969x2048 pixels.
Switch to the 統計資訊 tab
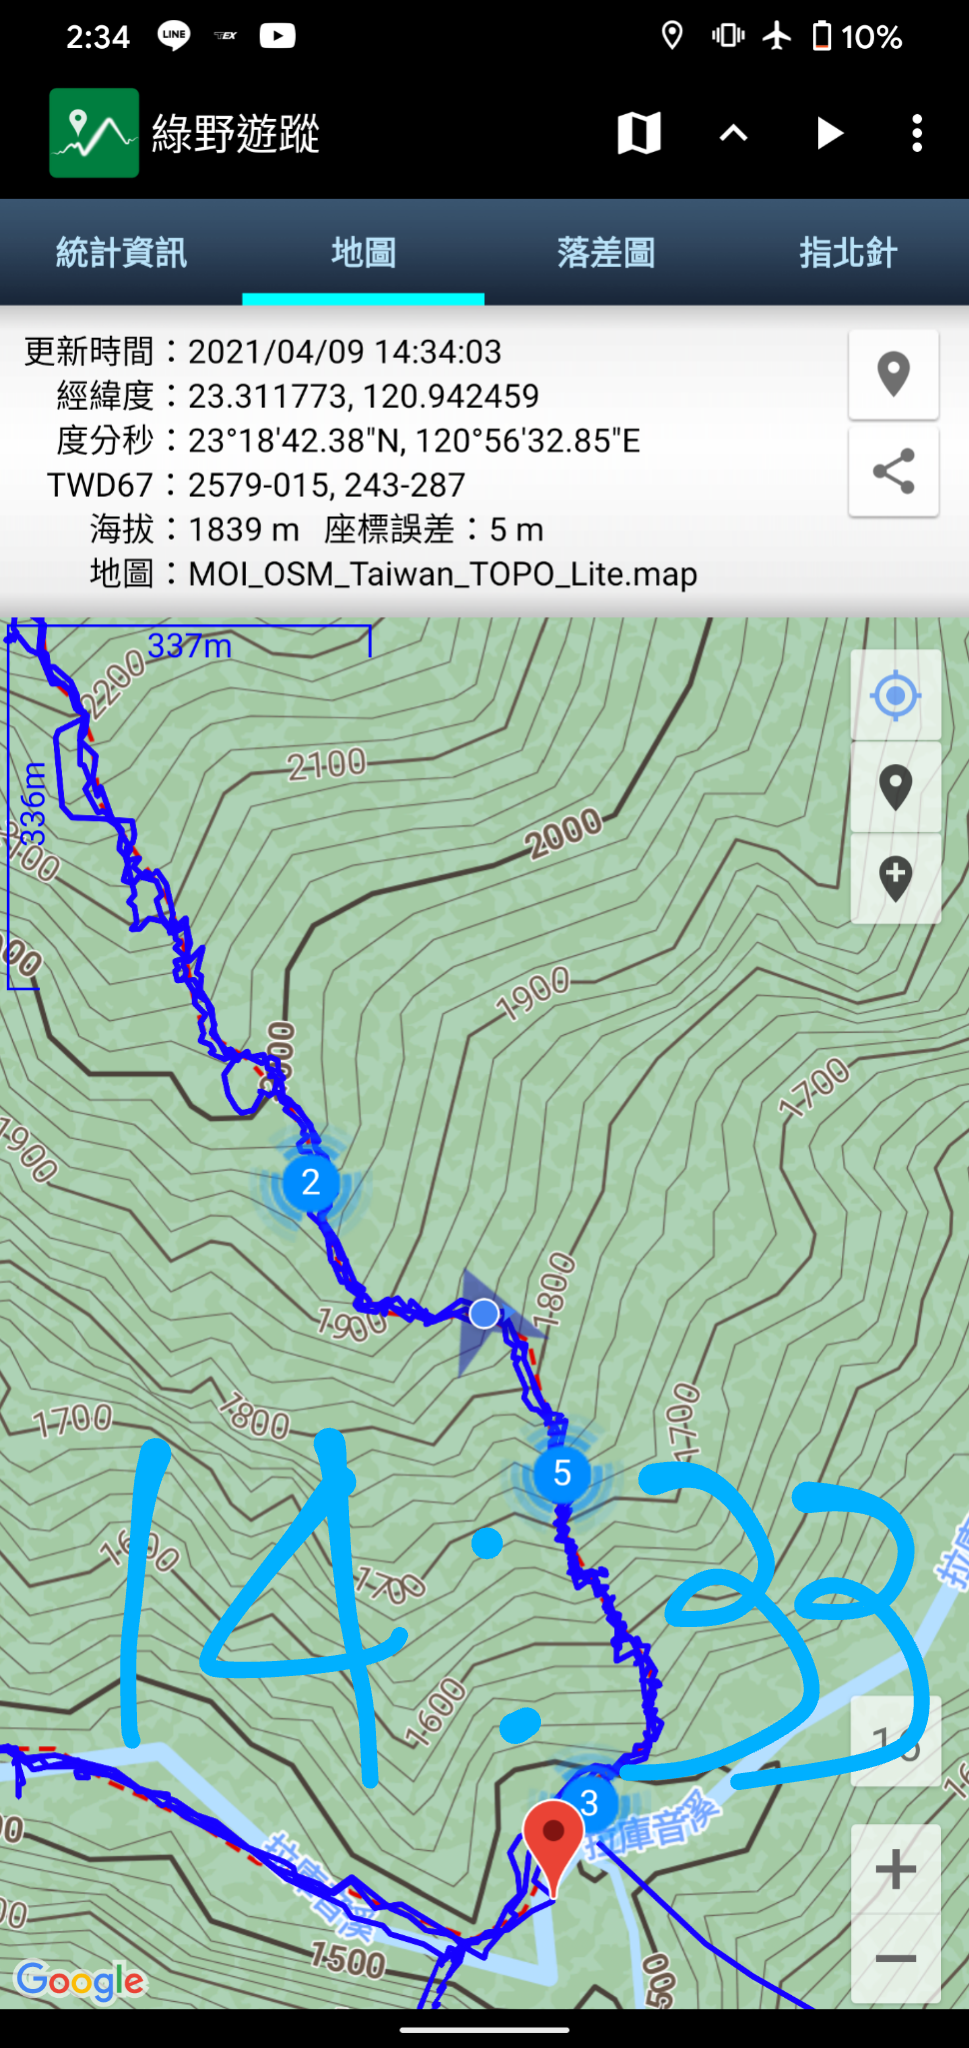pyautogui.click(x=121, y=252)
